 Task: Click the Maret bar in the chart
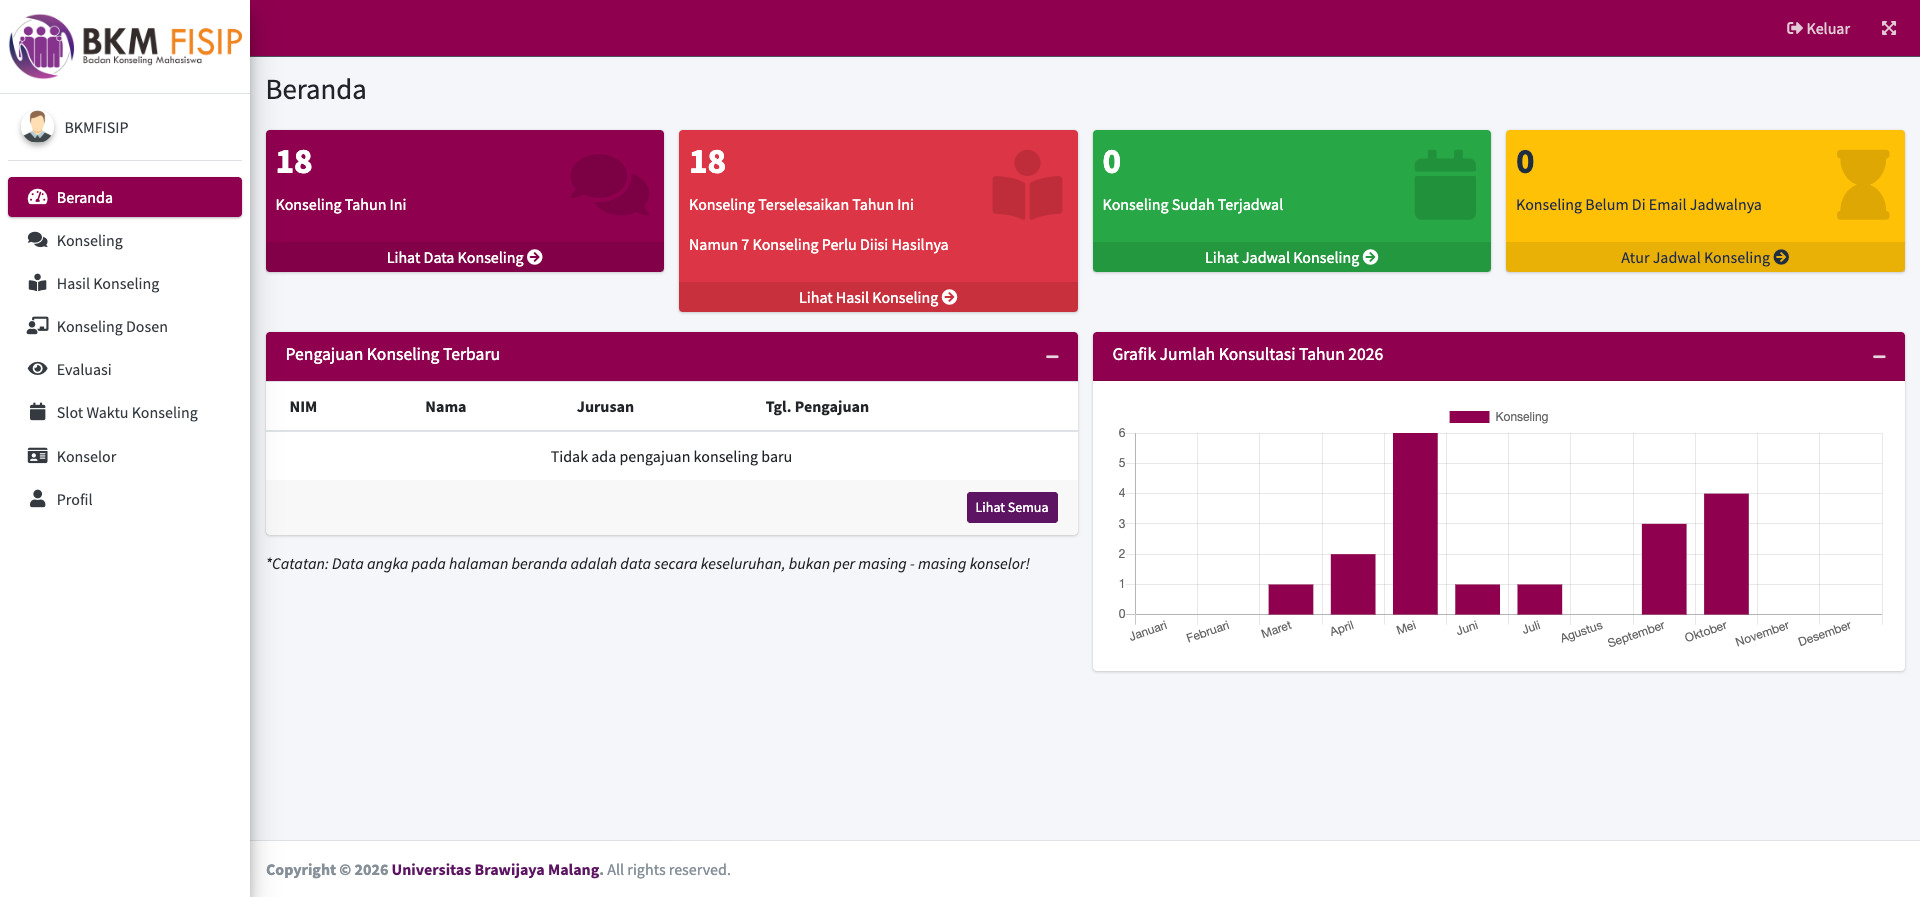point(1291,599)
